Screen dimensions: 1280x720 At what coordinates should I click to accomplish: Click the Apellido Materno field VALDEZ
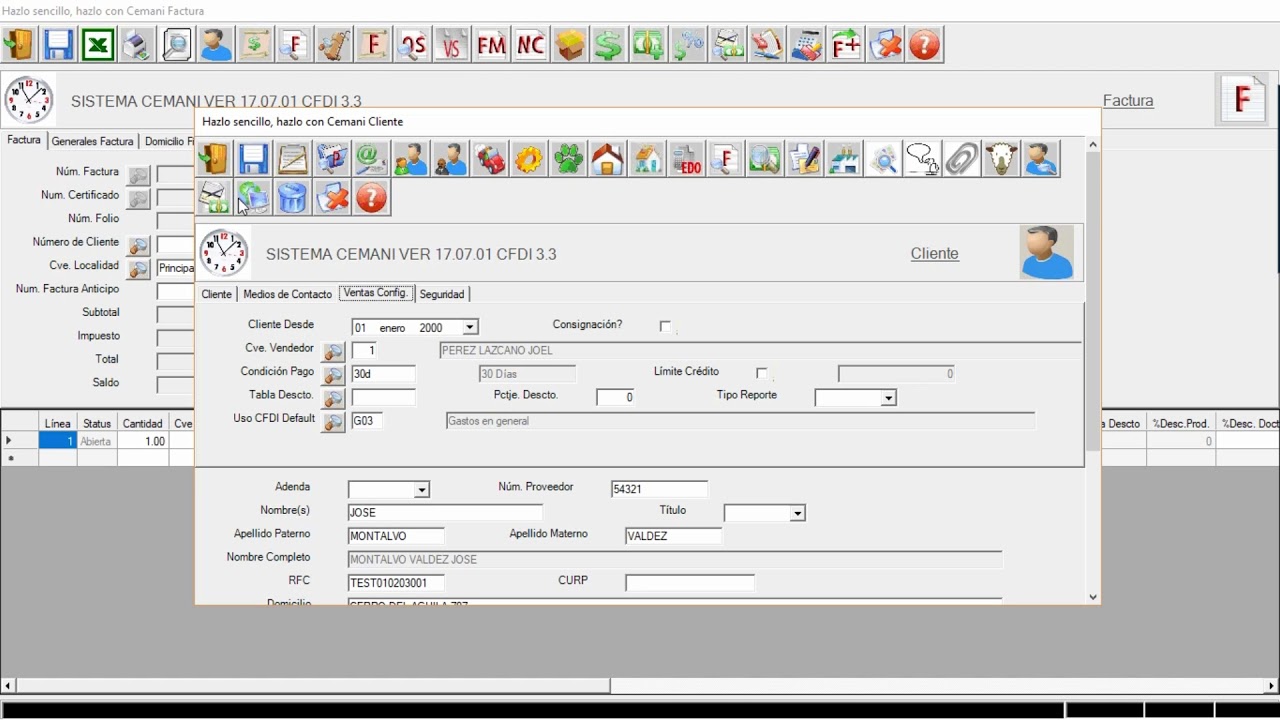673,536
